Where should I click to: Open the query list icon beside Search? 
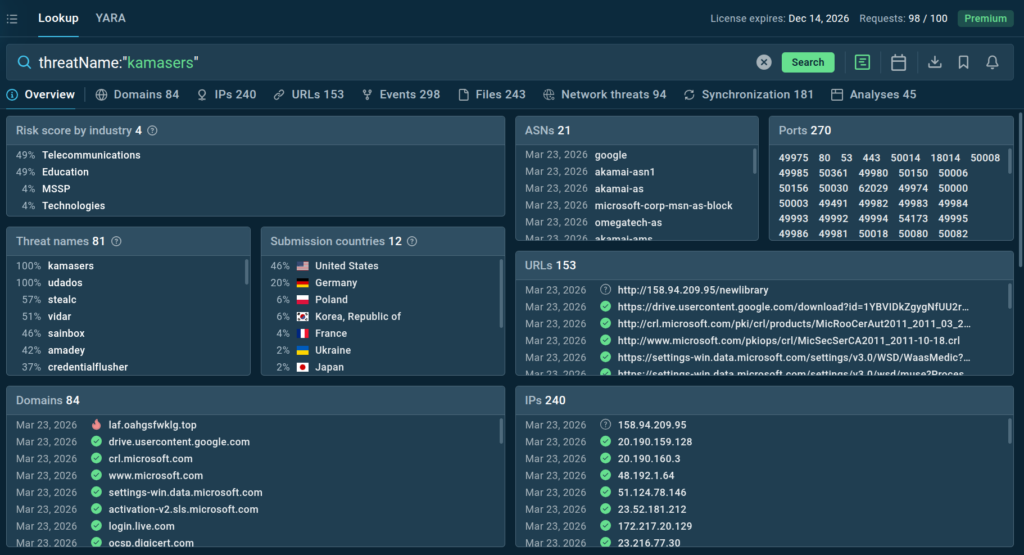[x=862, y=62]
